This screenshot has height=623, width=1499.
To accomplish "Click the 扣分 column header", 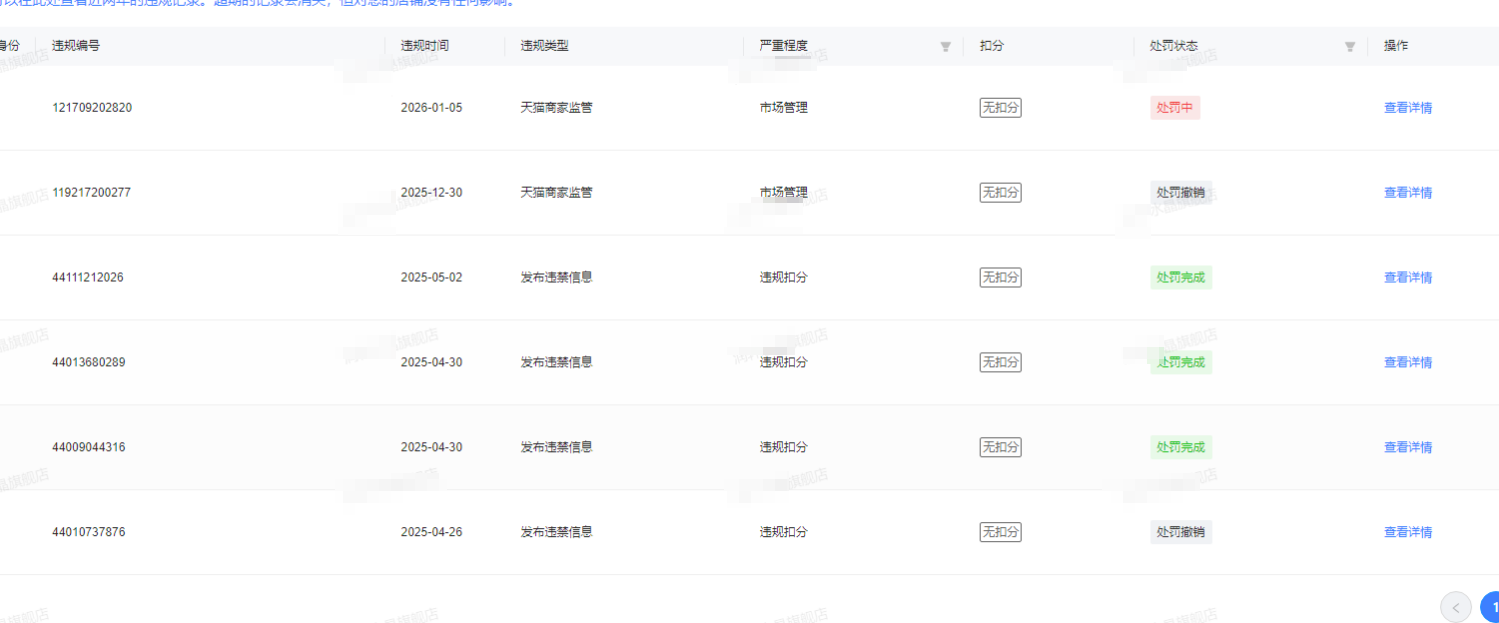I will 992,46.
